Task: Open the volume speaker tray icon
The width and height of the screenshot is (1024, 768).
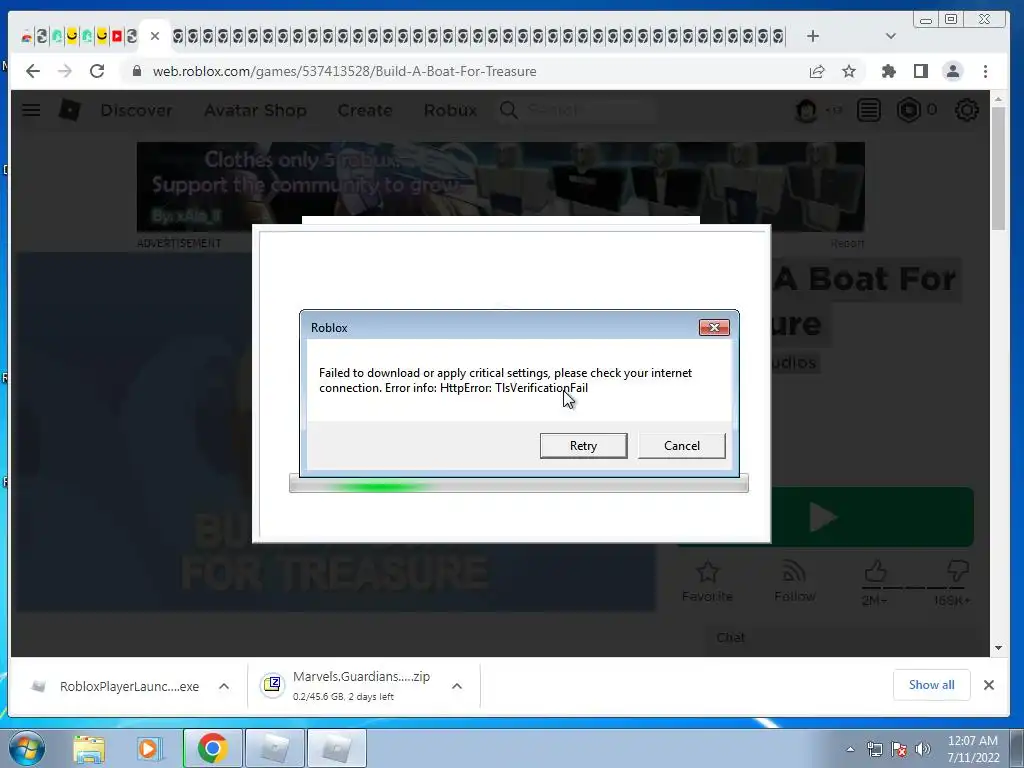Action: point(923,749)
